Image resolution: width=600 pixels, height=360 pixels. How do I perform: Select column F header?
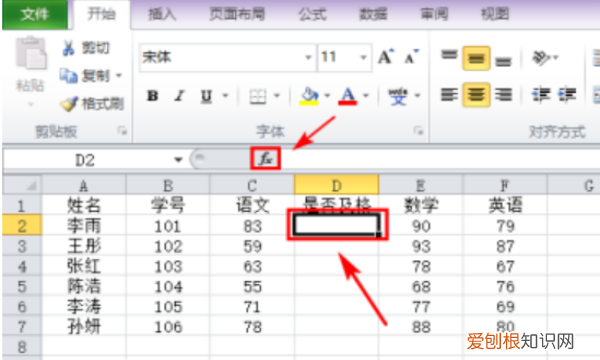tap(505, 186)
